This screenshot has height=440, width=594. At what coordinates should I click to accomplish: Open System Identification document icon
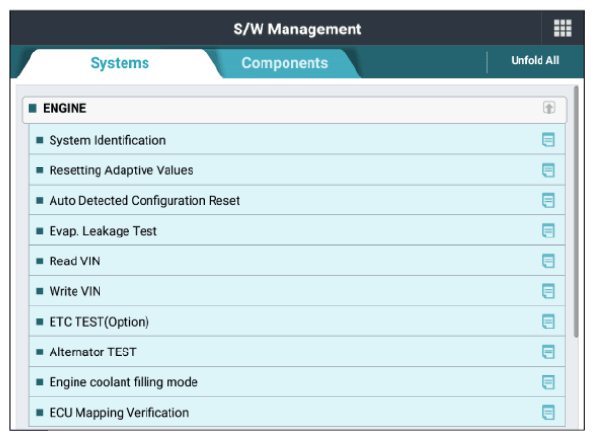pyautogui.click(x=548, y=140)
